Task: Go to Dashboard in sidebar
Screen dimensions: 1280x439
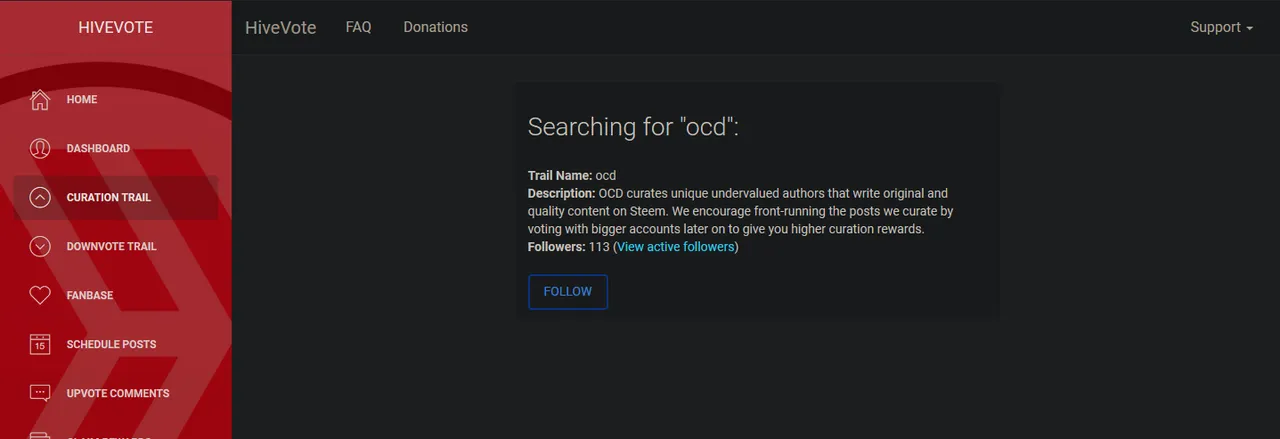Action: click(x=116, y=148)
